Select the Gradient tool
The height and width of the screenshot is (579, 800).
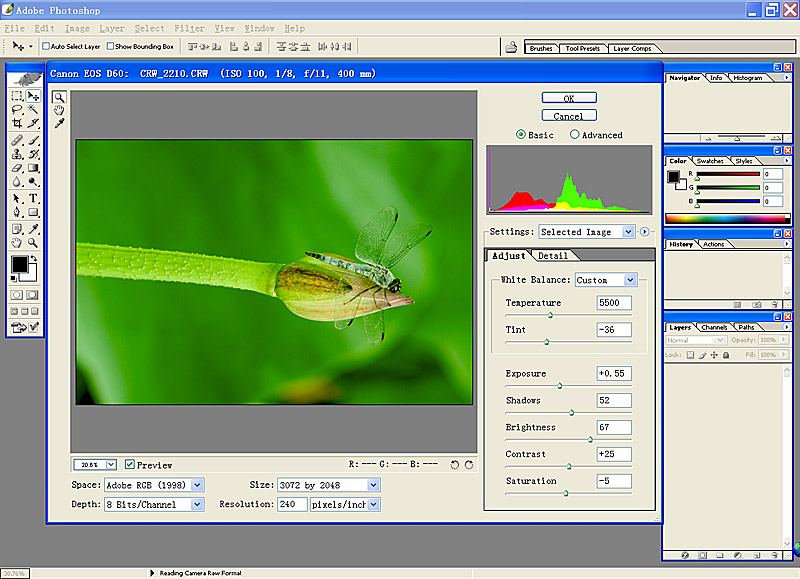(x=33, y=168)
